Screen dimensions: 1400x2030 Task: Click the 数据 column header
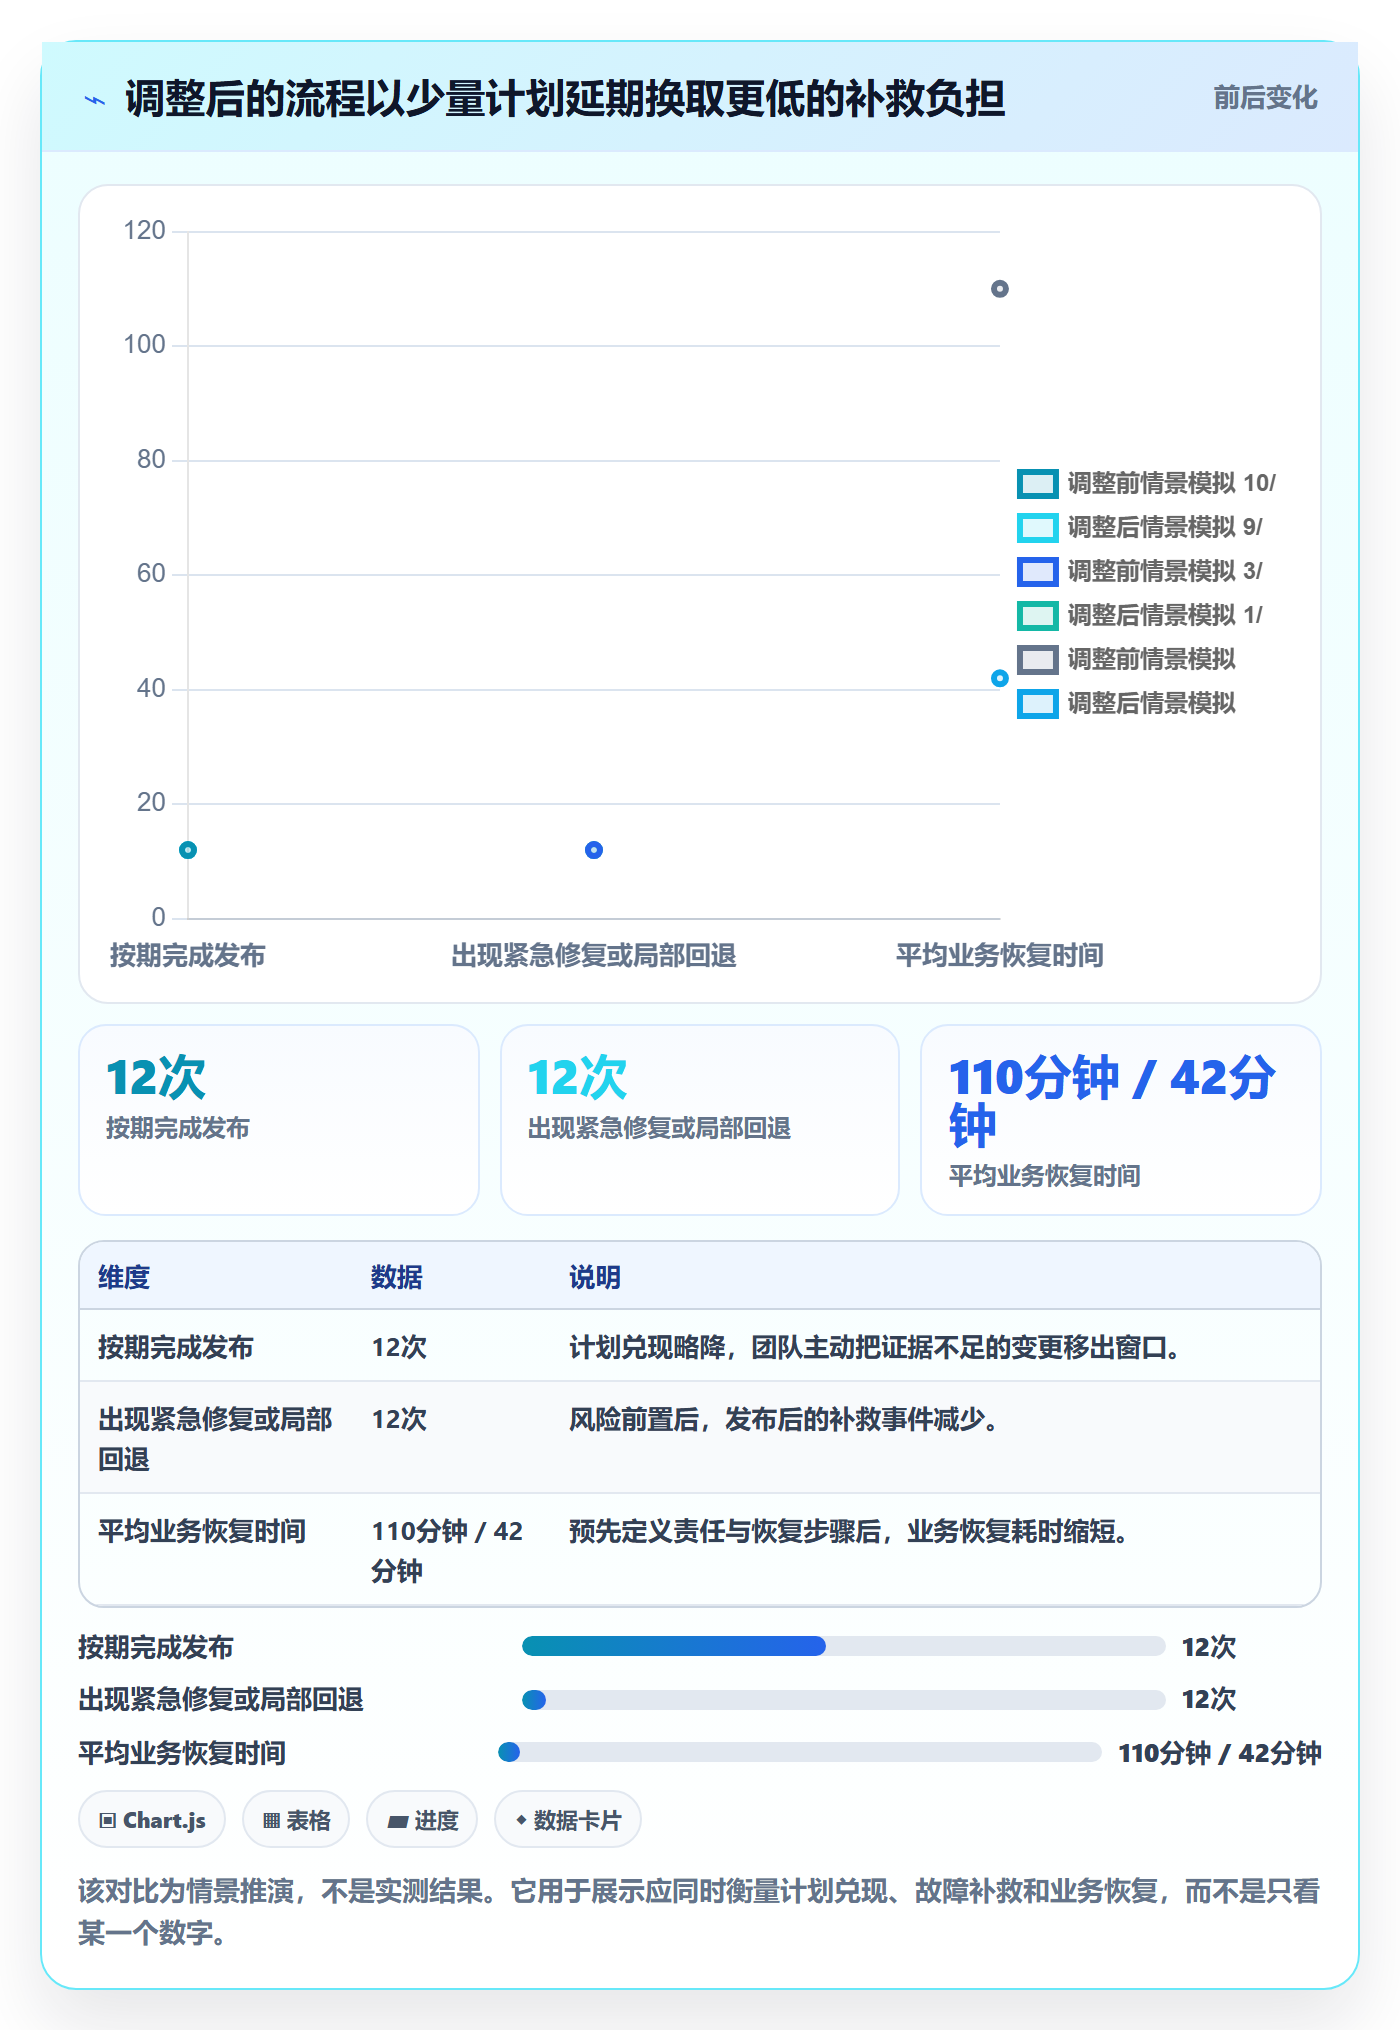(x=397, y=1277)
